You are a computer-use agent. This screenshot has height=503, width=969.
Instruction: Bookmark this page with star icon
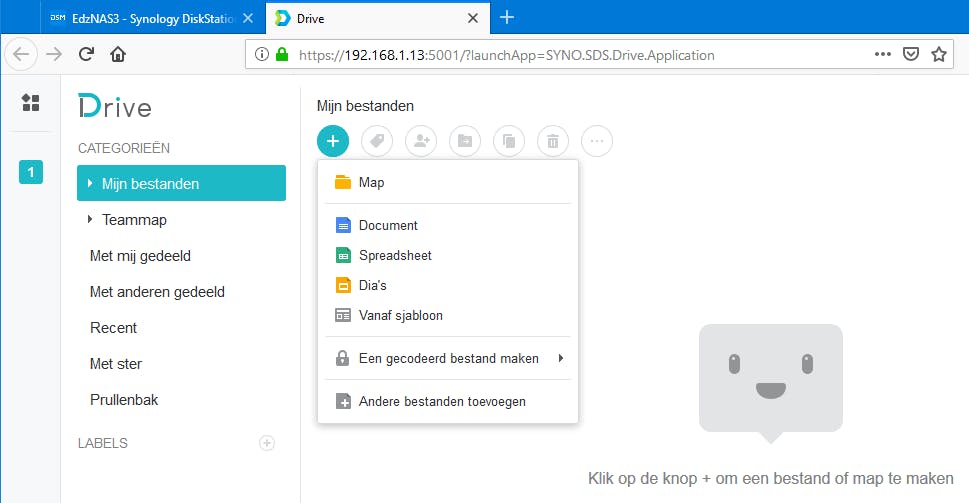(939, 54)
